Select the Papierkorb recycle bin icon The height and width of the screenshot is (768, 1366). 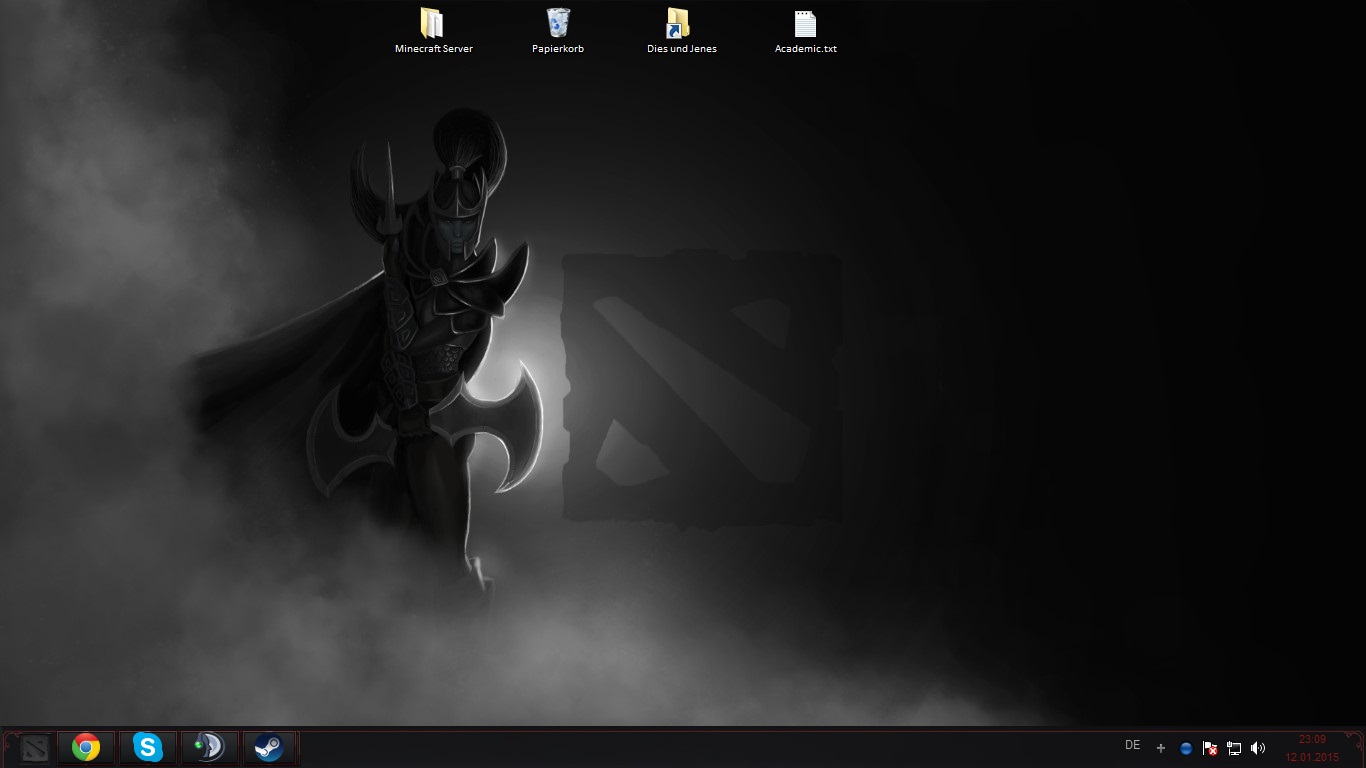point(558,31)
